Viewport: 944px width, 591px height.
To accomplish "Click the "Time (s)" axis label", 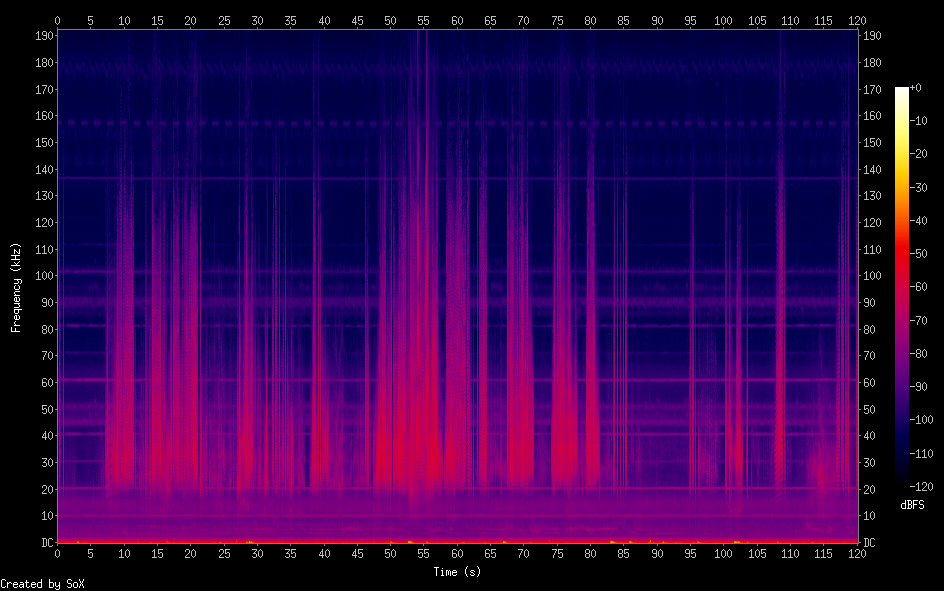I will coord(457,571).
